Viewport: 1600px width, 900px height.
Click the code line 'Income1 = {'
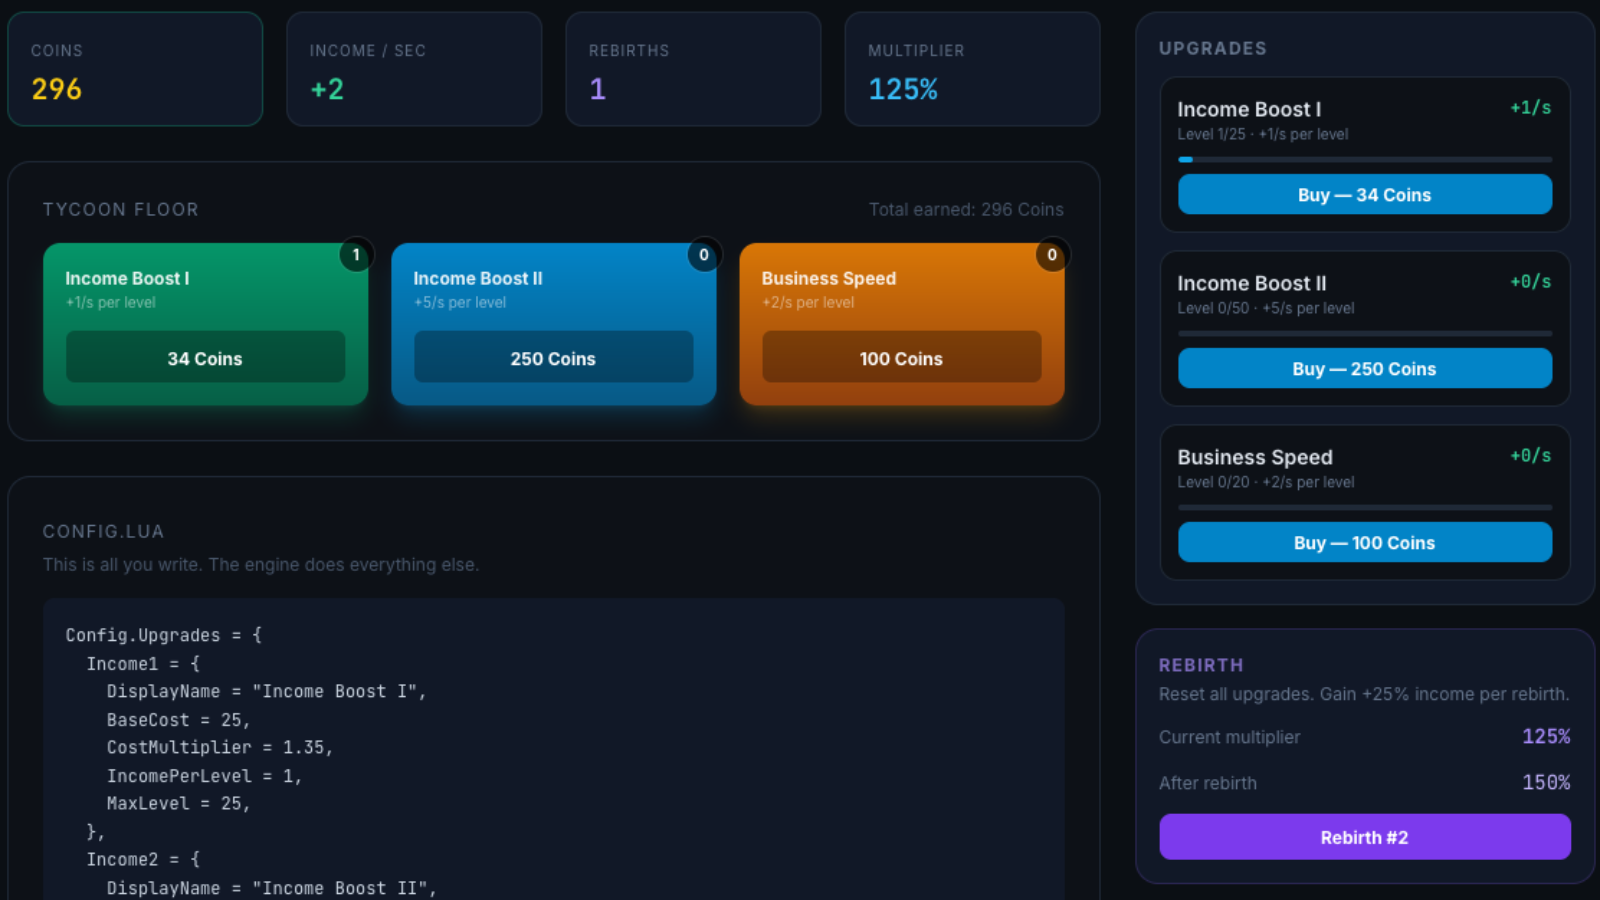click(x=143, y=664)
